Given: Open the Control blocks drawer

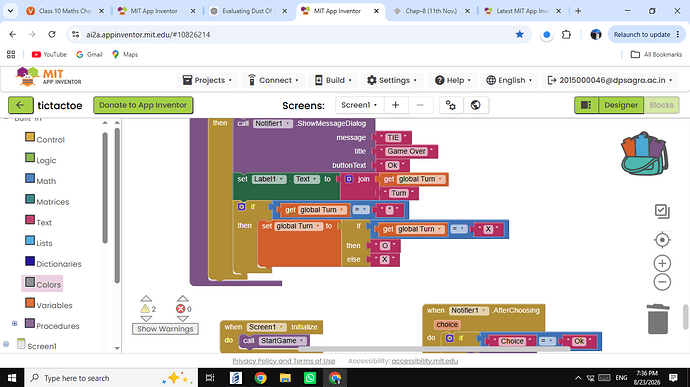Looking at the screenshot, I should coord(45,139).
